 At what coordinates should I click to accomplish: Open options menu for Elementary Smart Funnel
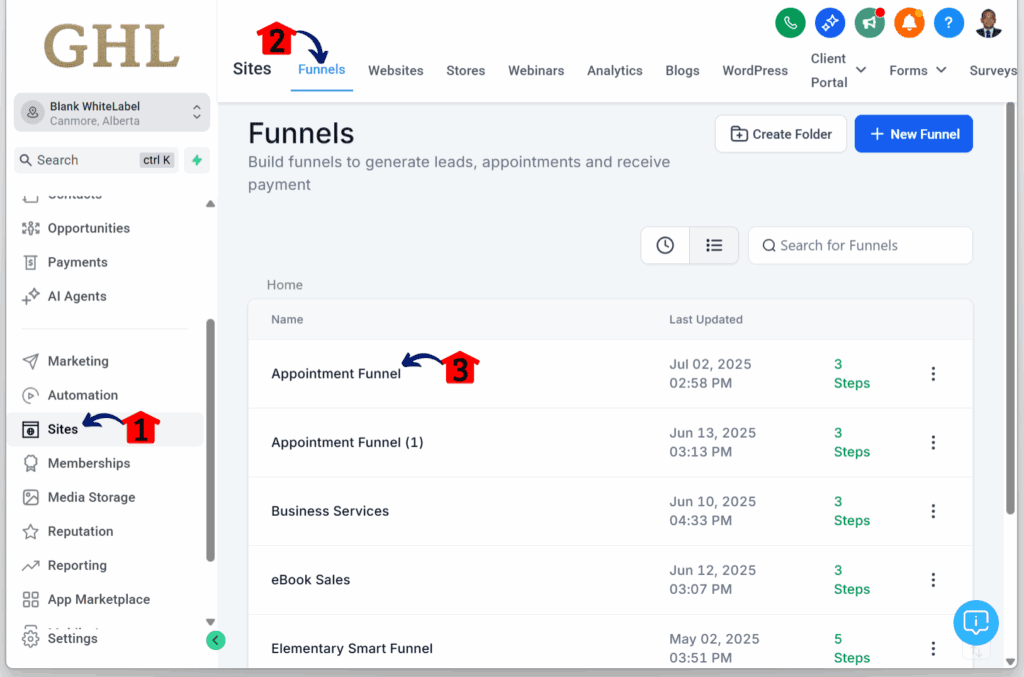click(x=933, y=648)
